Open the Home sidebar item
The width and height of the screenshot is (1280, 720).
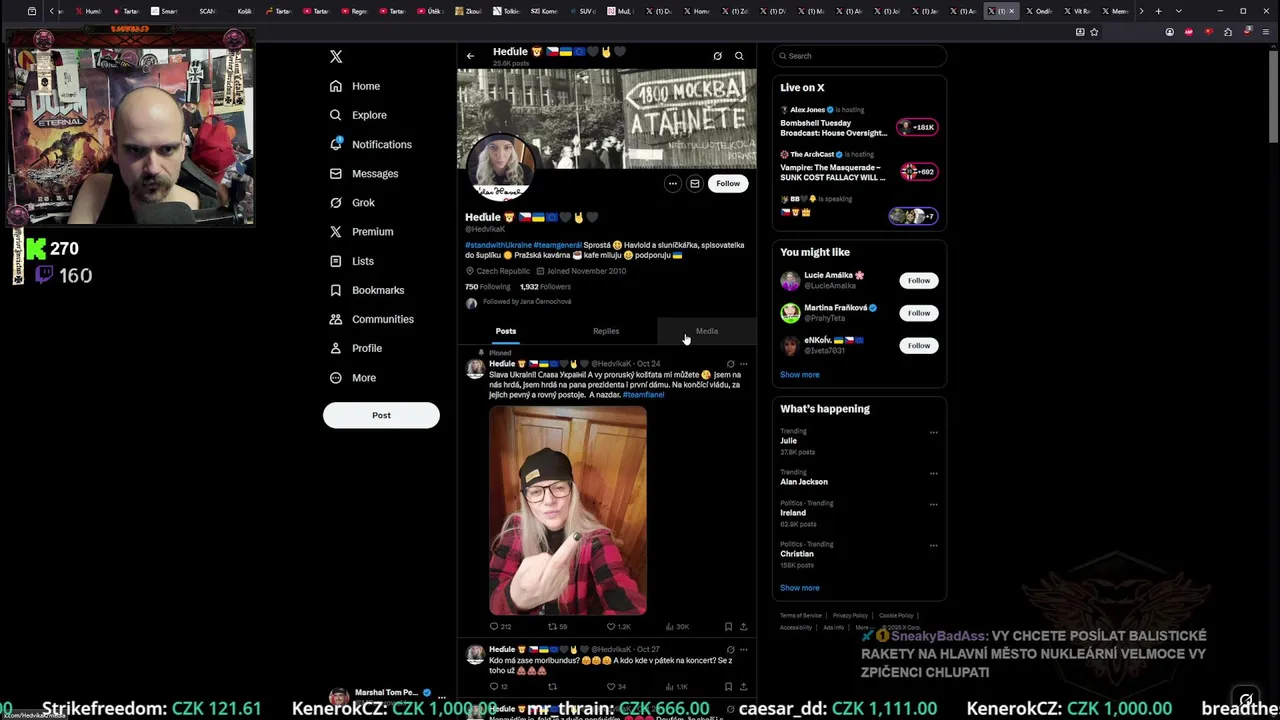[355, 86]
